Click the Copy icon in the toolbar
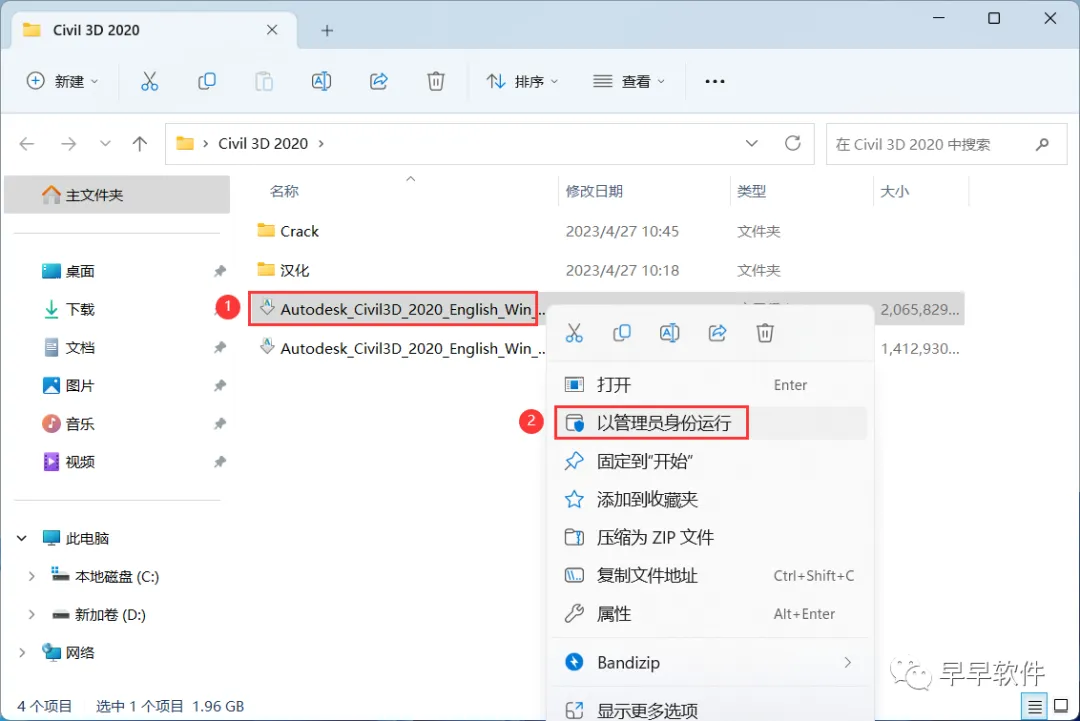Image resolution: width=1080 pixels, height=721 pixels. 207,81
